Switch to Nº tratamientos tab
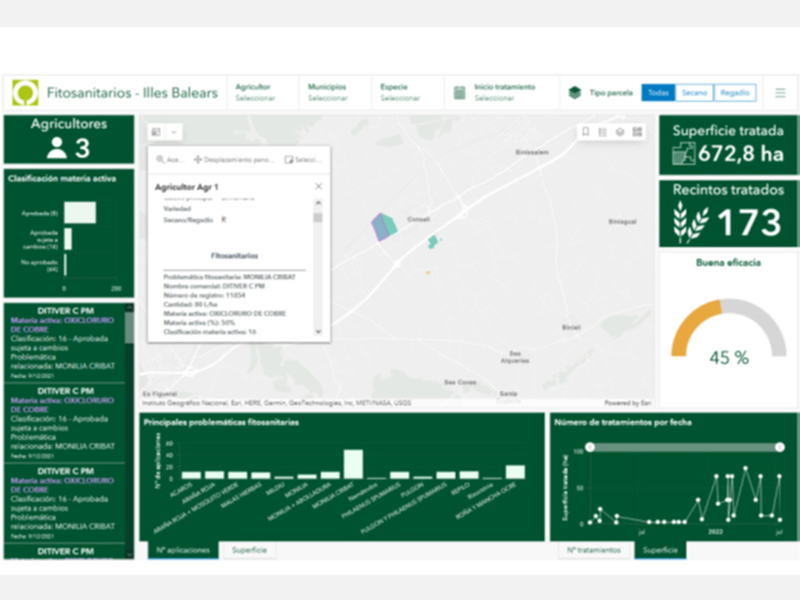 (594, 550)
